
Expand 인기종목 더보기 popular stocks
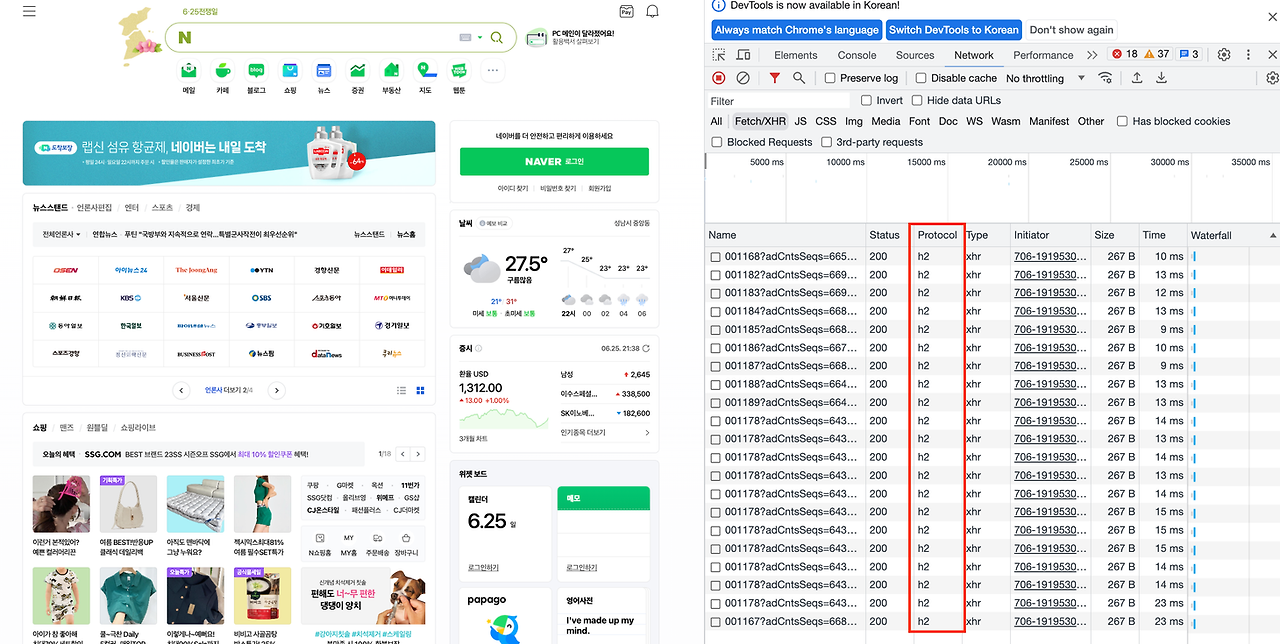[x=605, y=433]
